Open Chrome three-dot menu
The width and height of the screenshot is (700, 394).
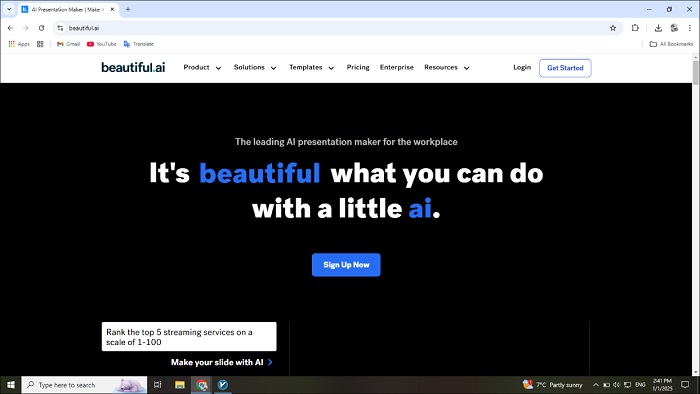pos(690,28)
